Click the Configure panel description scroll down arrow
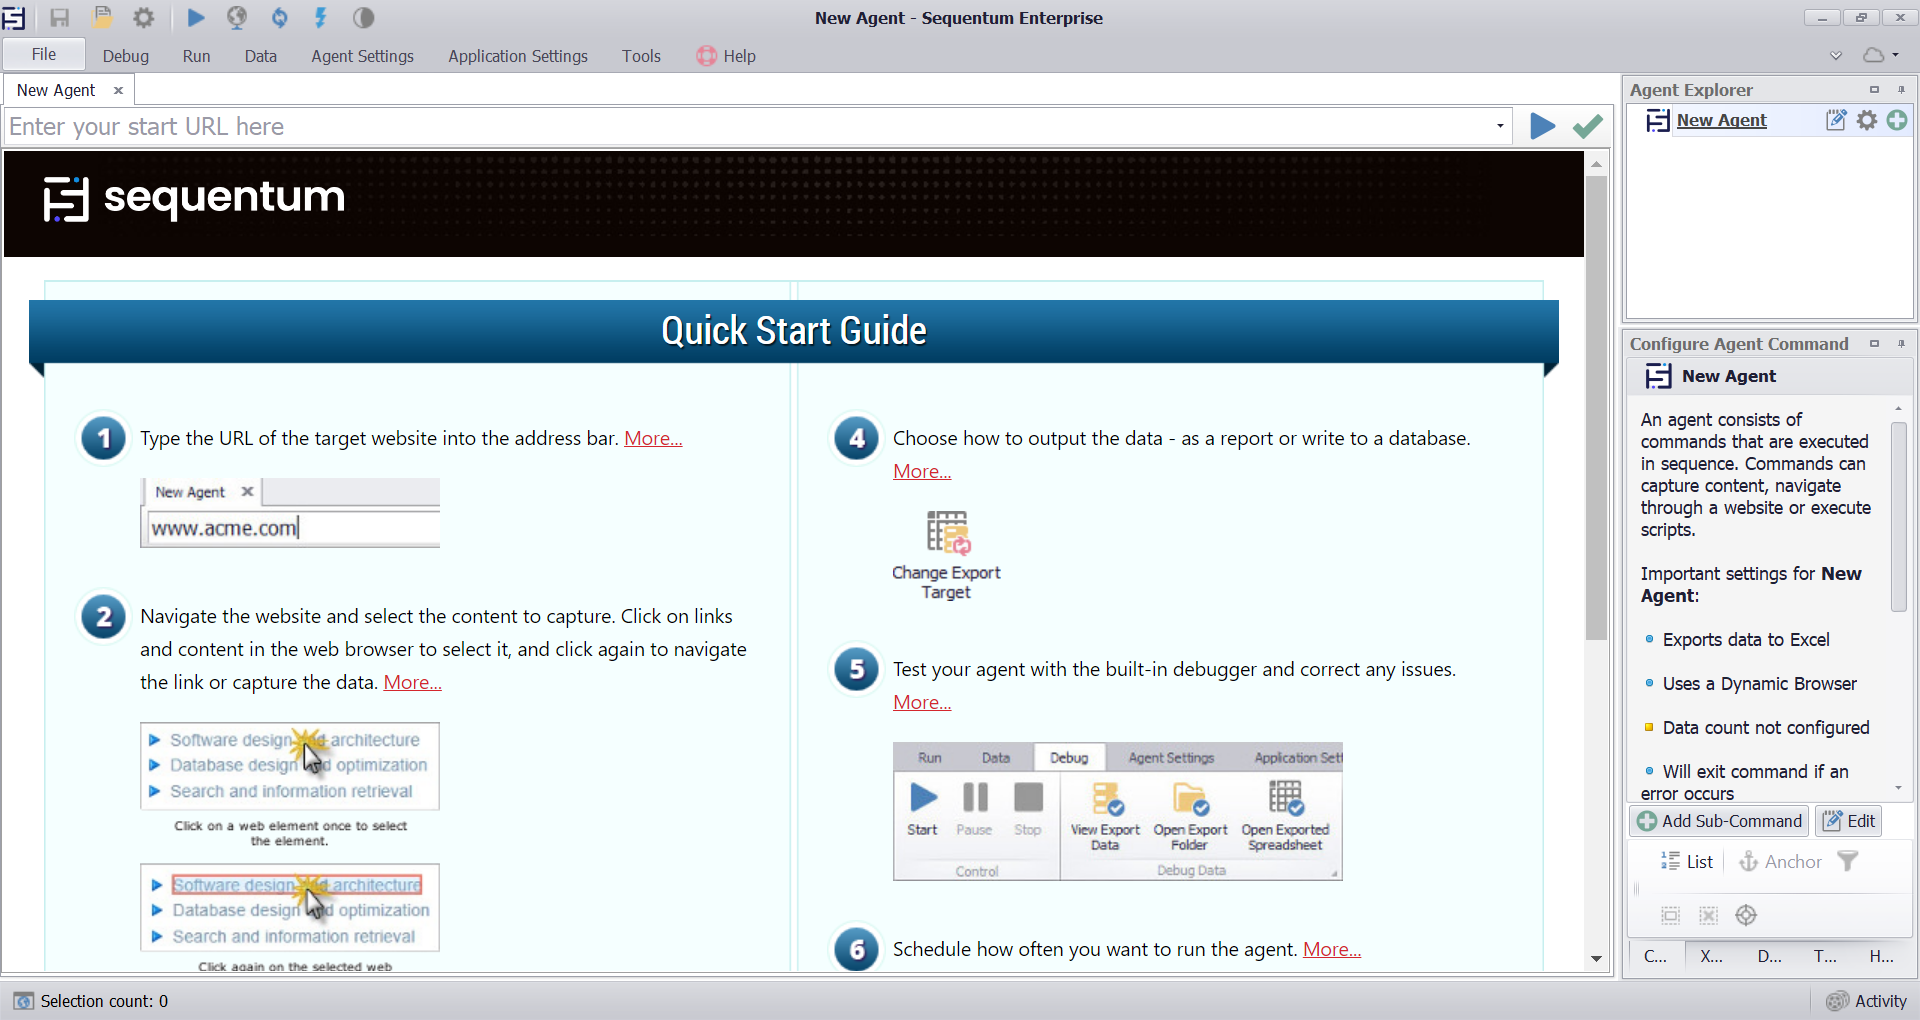1920x1020 pixels. [x=1898, y=789]
